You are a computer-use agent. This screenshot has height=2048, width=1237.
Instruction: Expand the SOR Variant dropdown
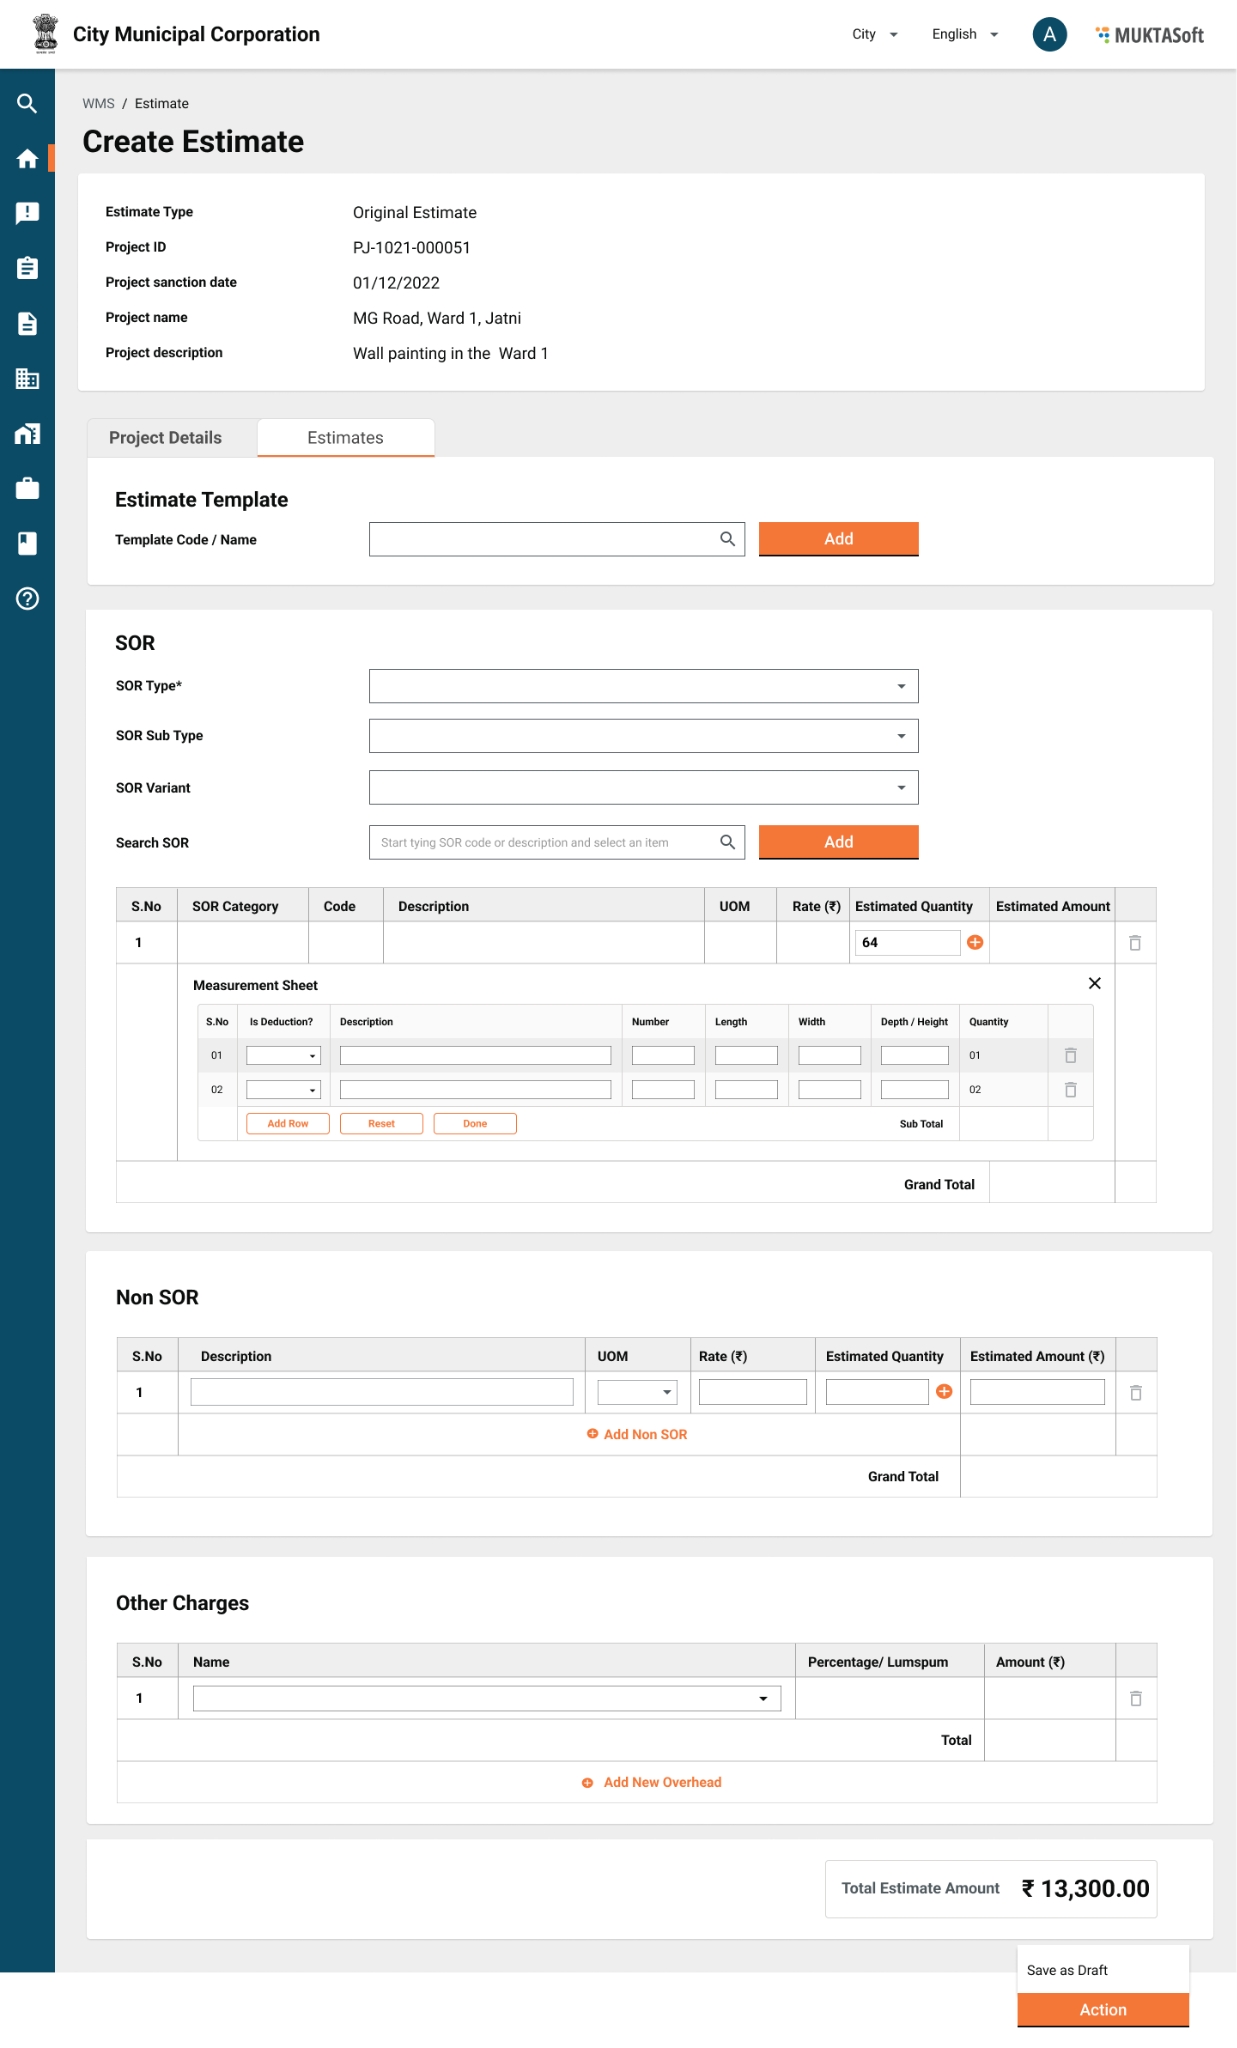(643, 787)
